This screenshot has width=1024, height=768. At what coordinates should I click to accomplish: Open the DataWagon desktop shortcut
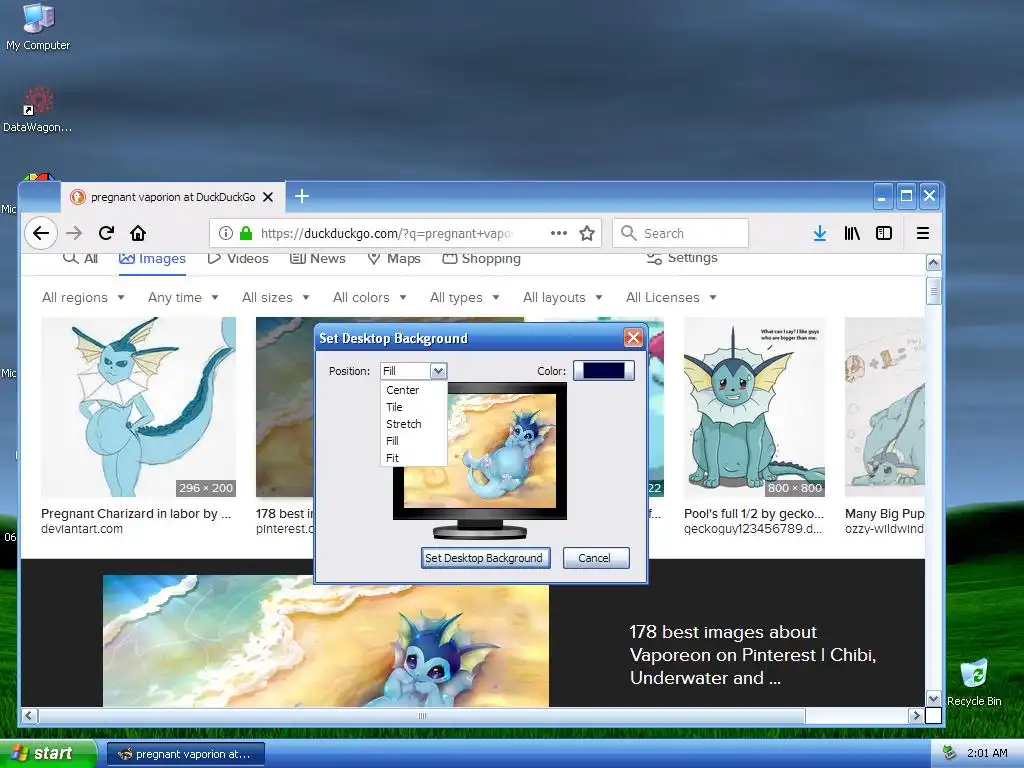(38, 110)
